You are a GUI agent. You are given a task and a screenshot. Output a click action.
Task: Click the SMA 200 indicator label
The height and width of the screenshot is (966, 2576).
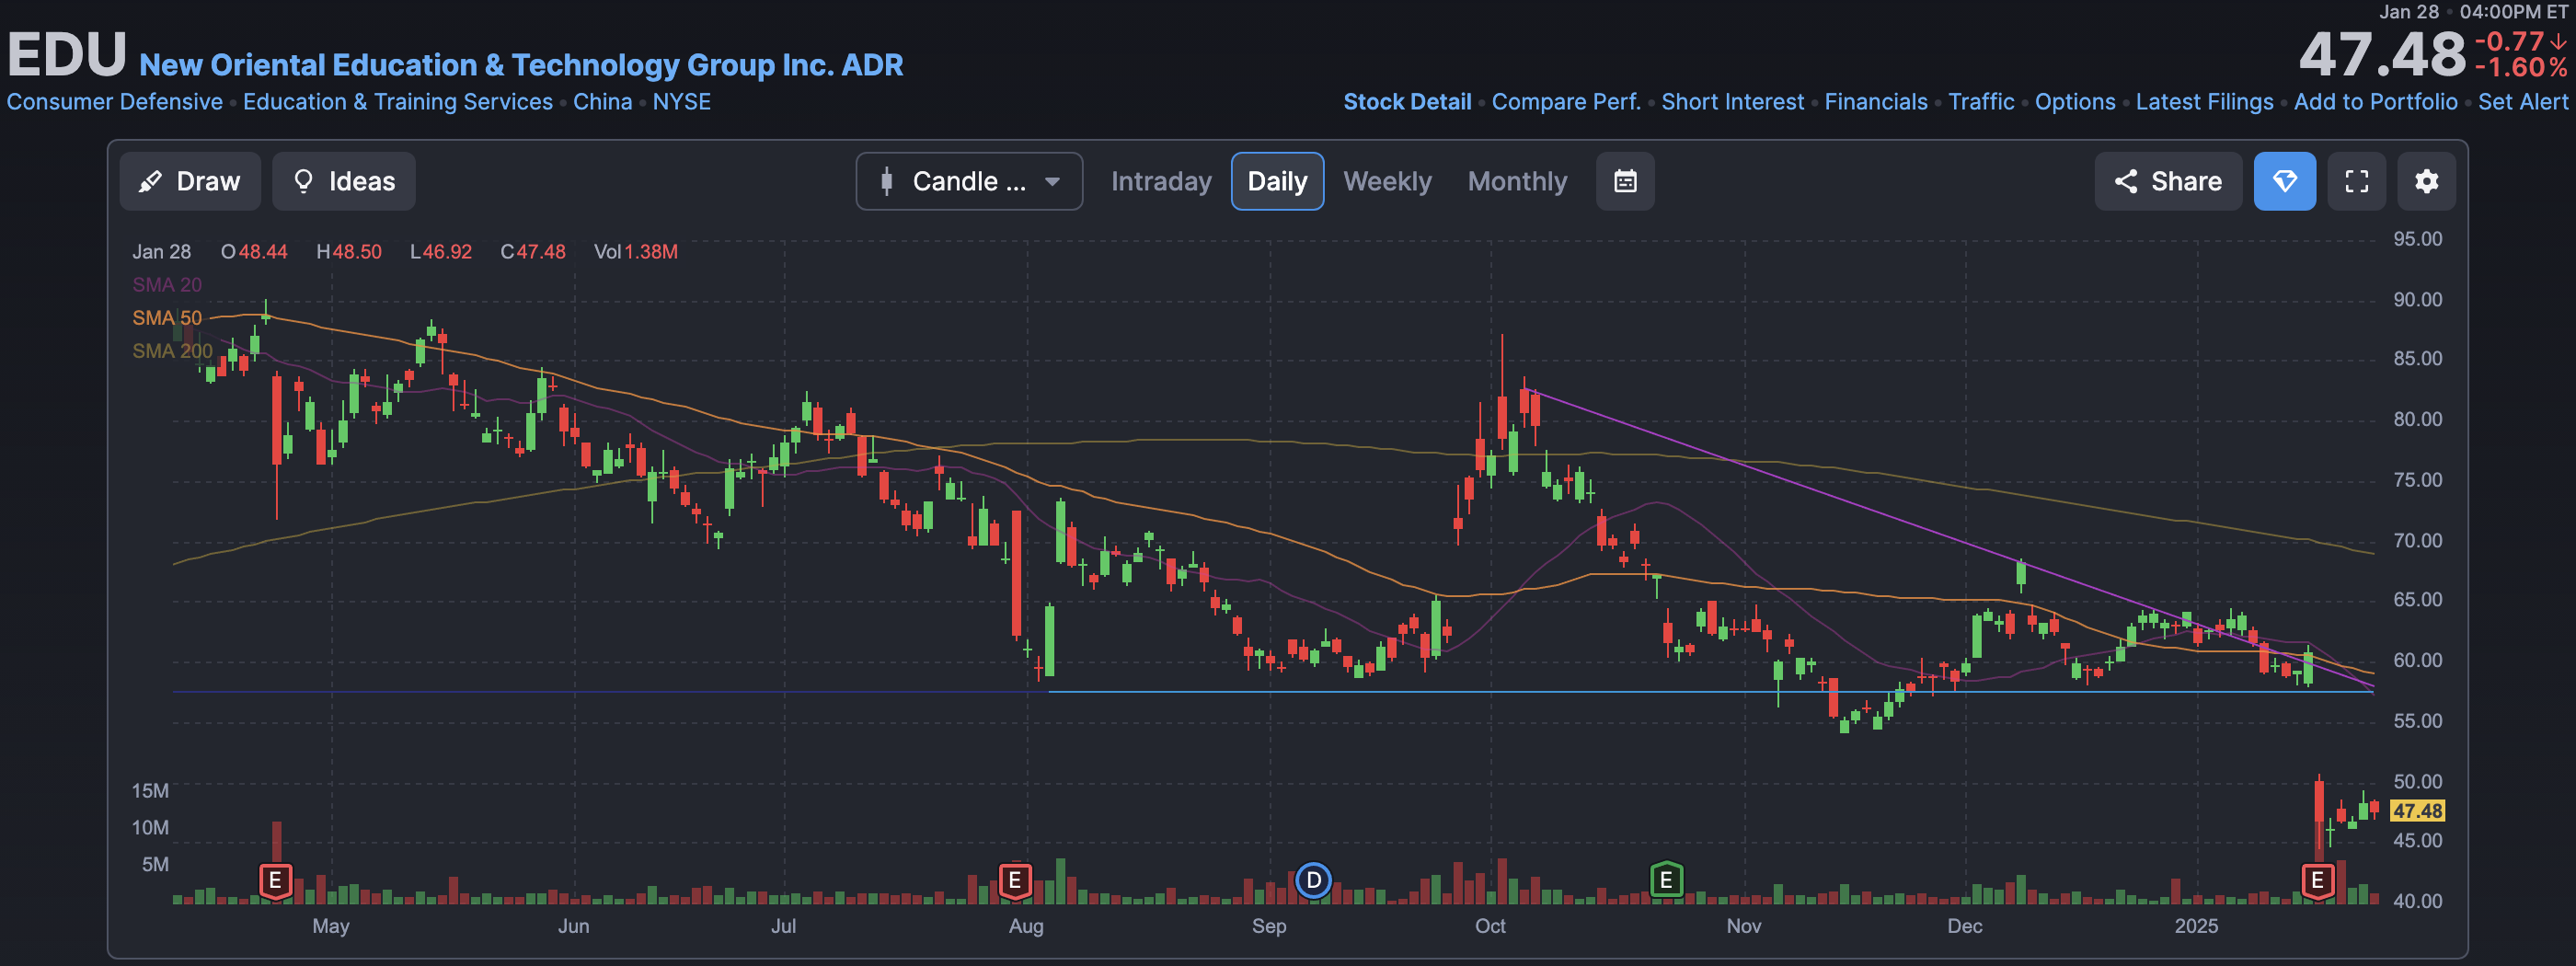click(172, 351)
